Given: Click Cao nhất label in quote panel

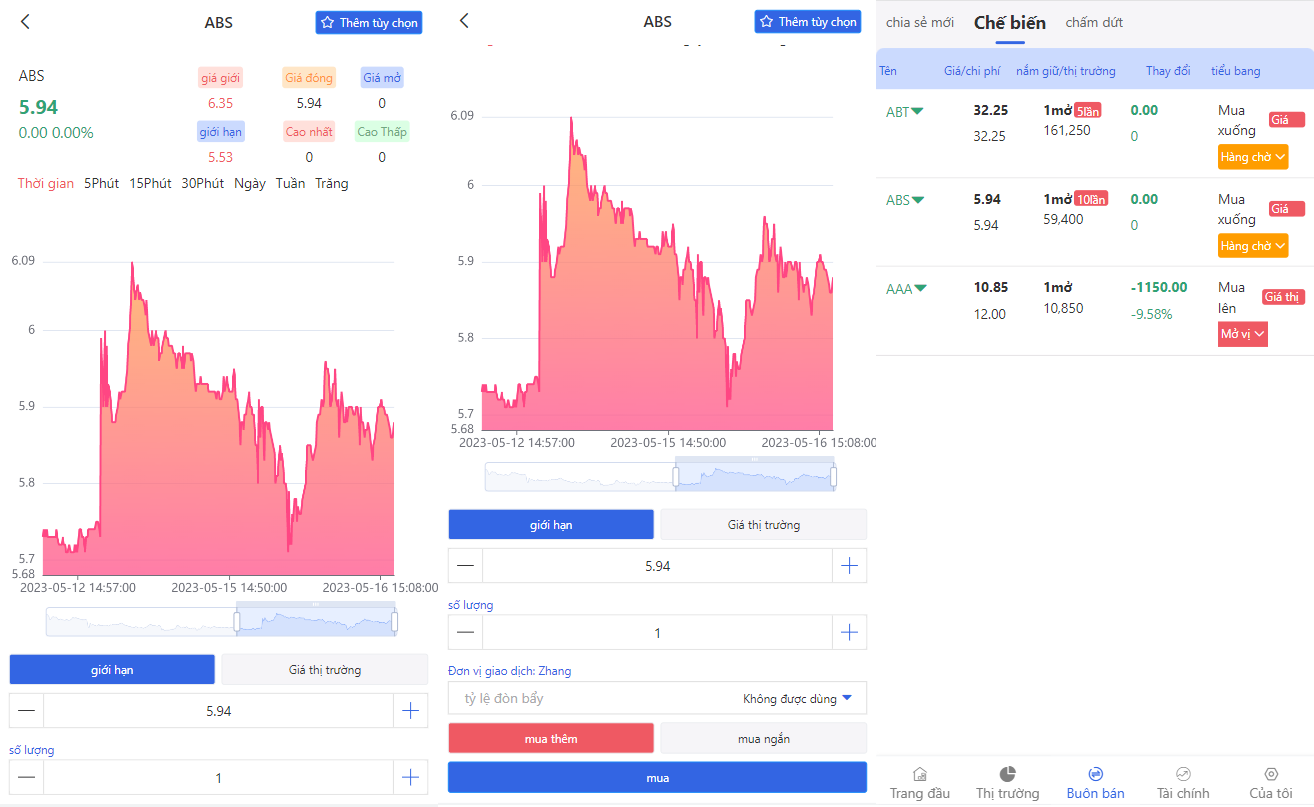Looking at the screenshot, I should 309,132.
